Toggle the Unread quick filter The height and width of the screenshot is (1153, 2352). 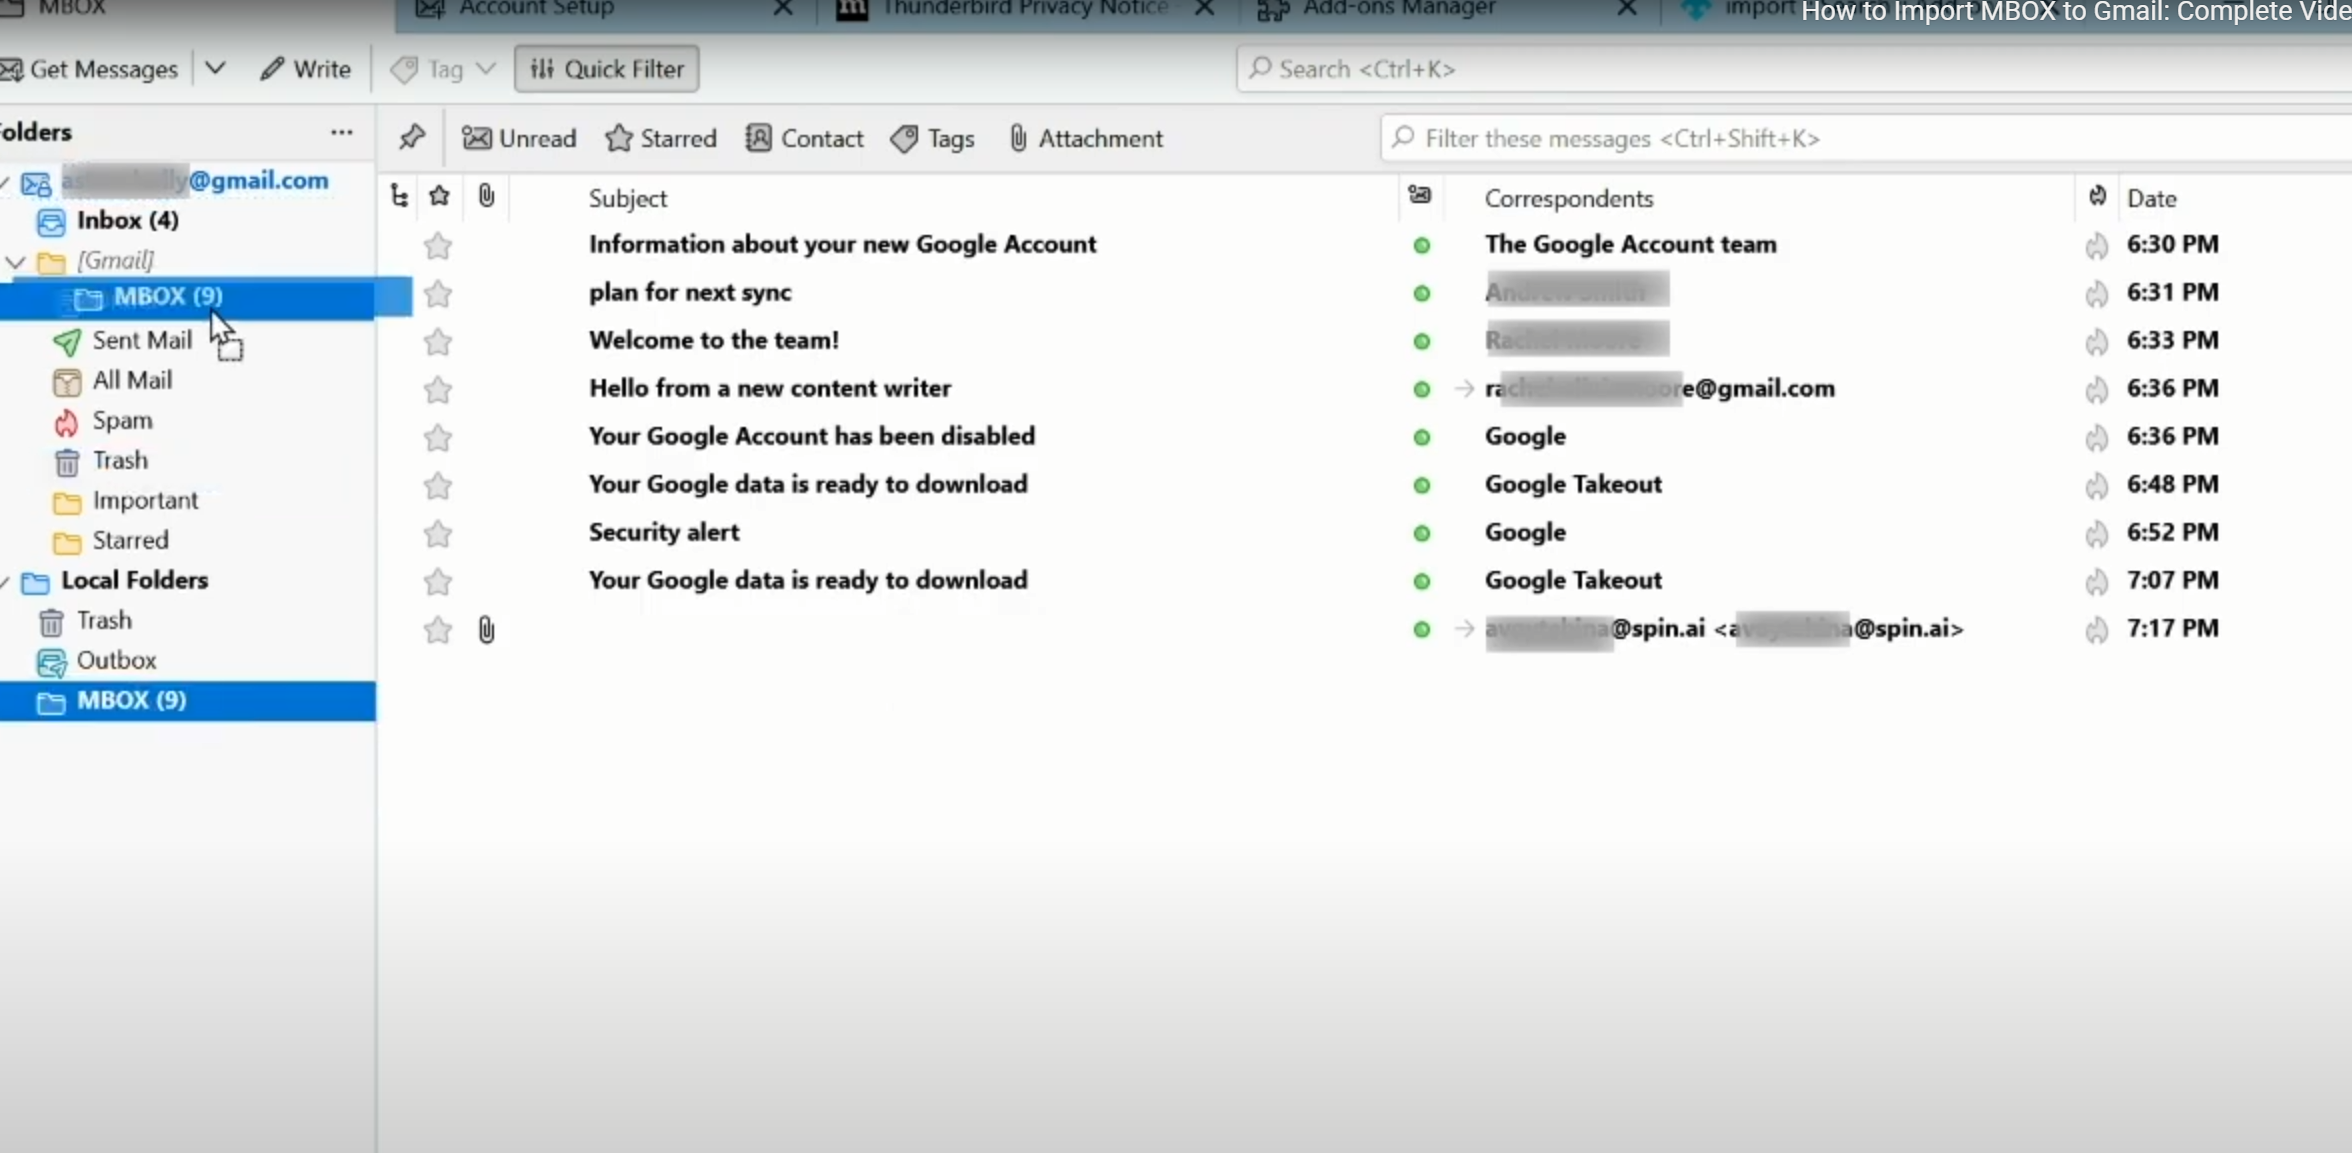(x=519, y=138)
